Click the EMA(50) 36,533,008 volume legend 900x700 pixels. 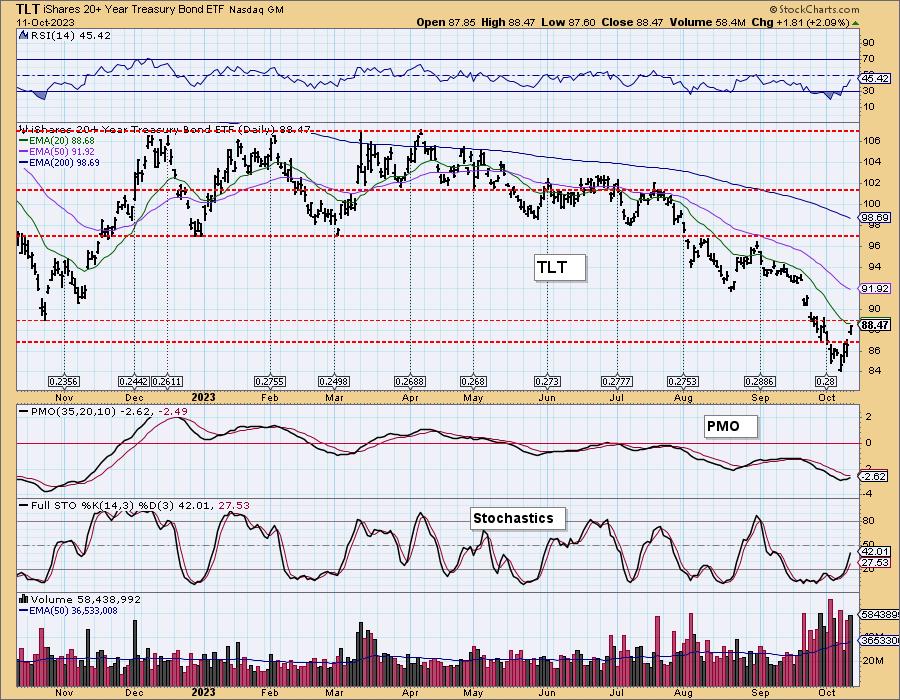tap(73, 610)
